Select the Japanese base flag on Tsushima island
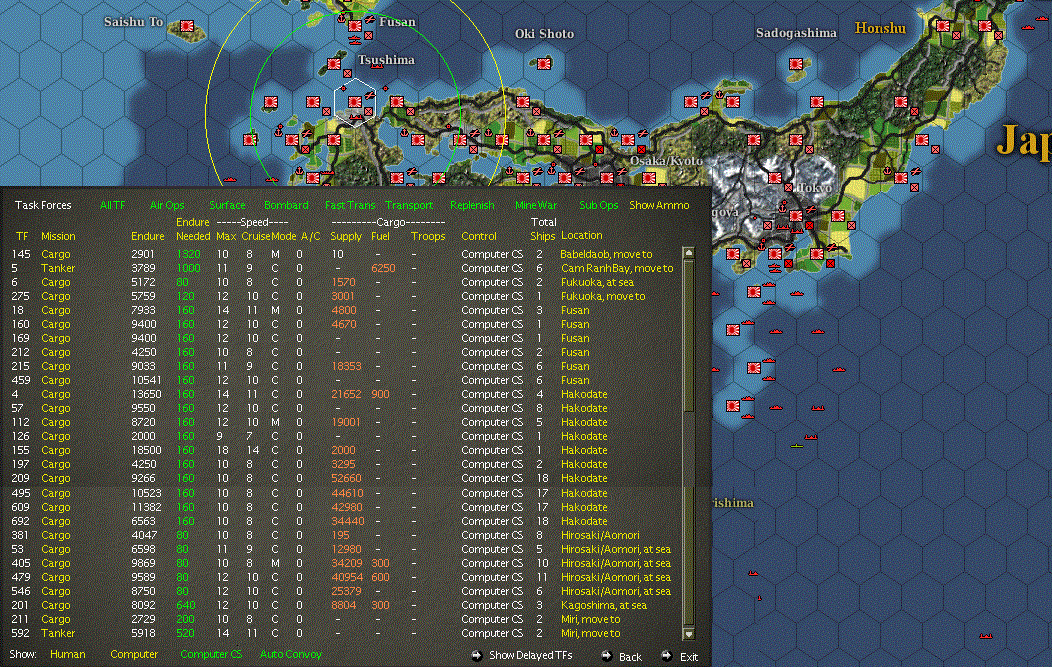Viewport: 1052px width, 667px height. coord(333,64)
